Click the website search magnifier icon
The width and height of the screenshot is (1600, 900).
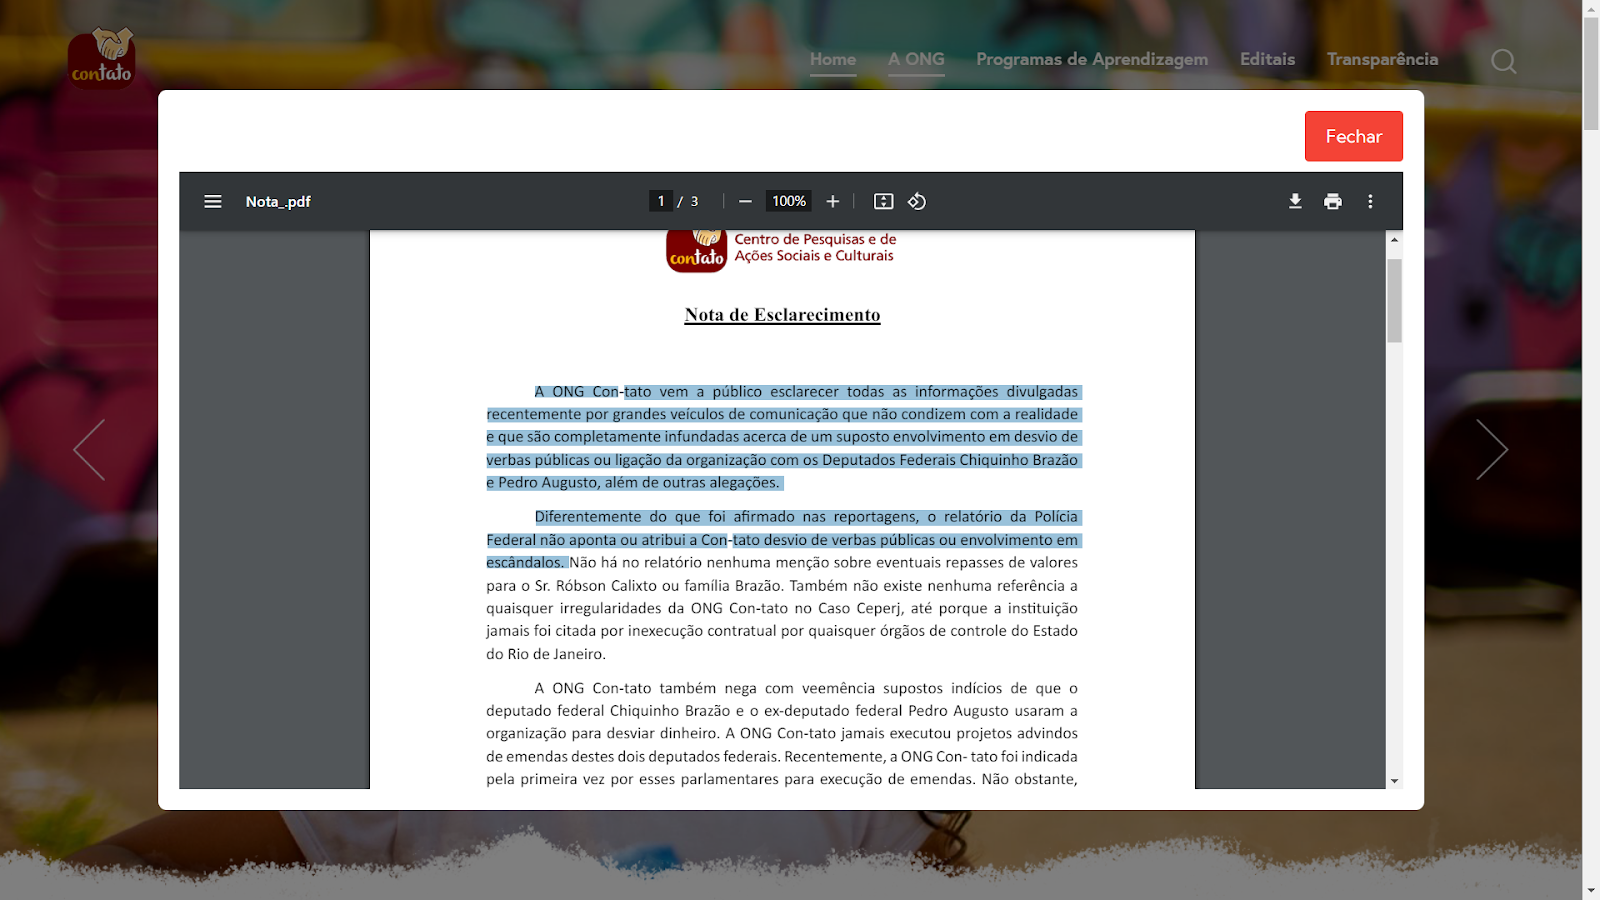tap(1504, 61)
